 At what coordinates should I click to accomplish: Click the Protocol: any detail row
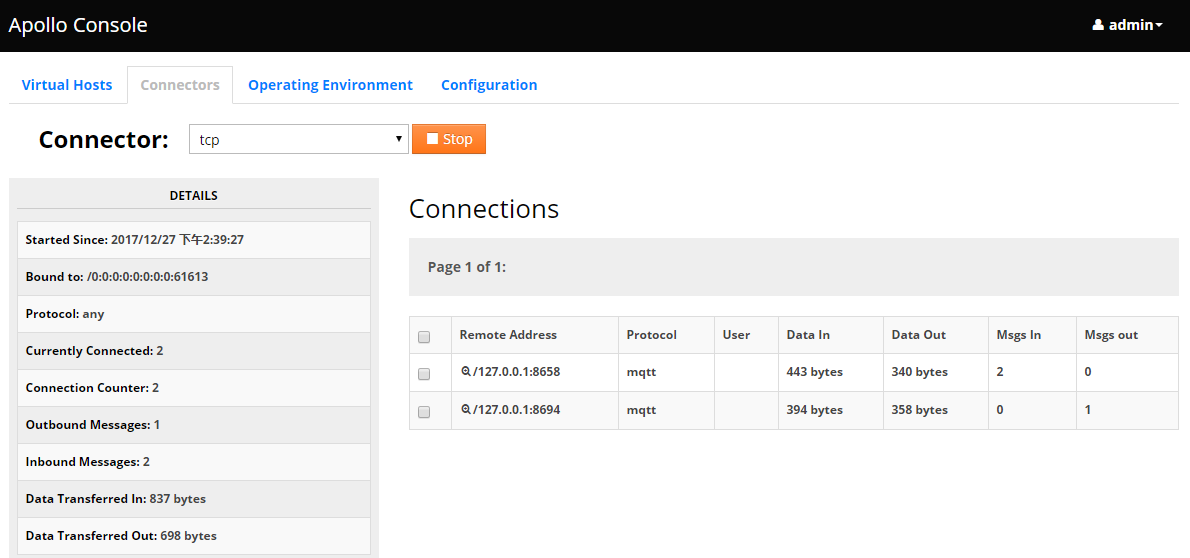pos(194,314)
